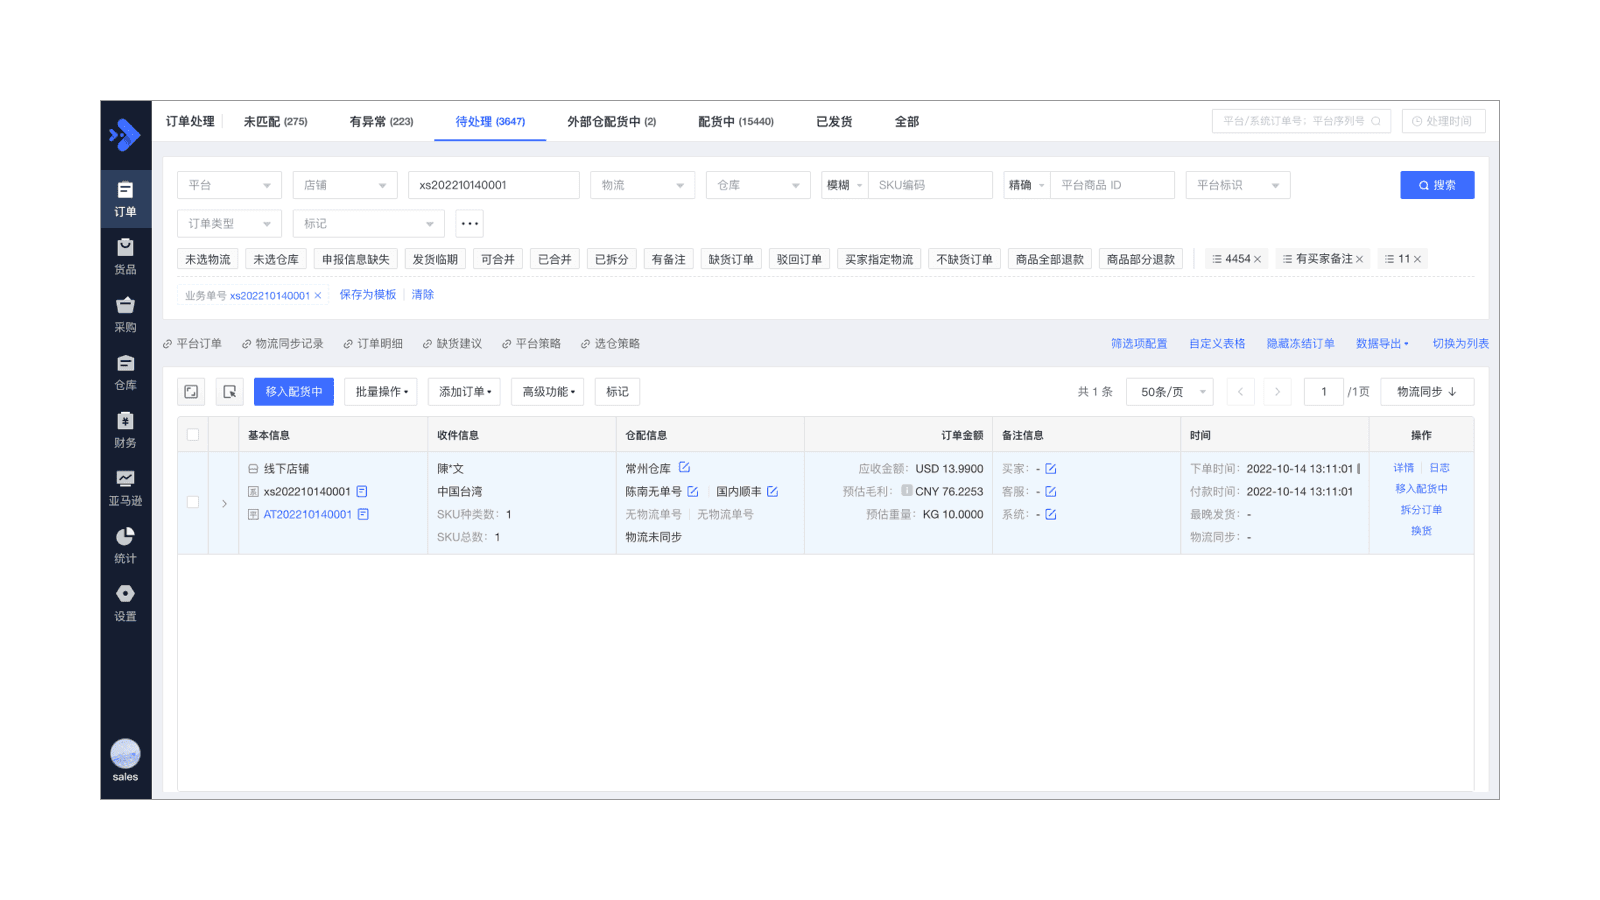
Task: Expand the 平台 platform dropdown
Action: pyautogui.click(x=229, y=185)
